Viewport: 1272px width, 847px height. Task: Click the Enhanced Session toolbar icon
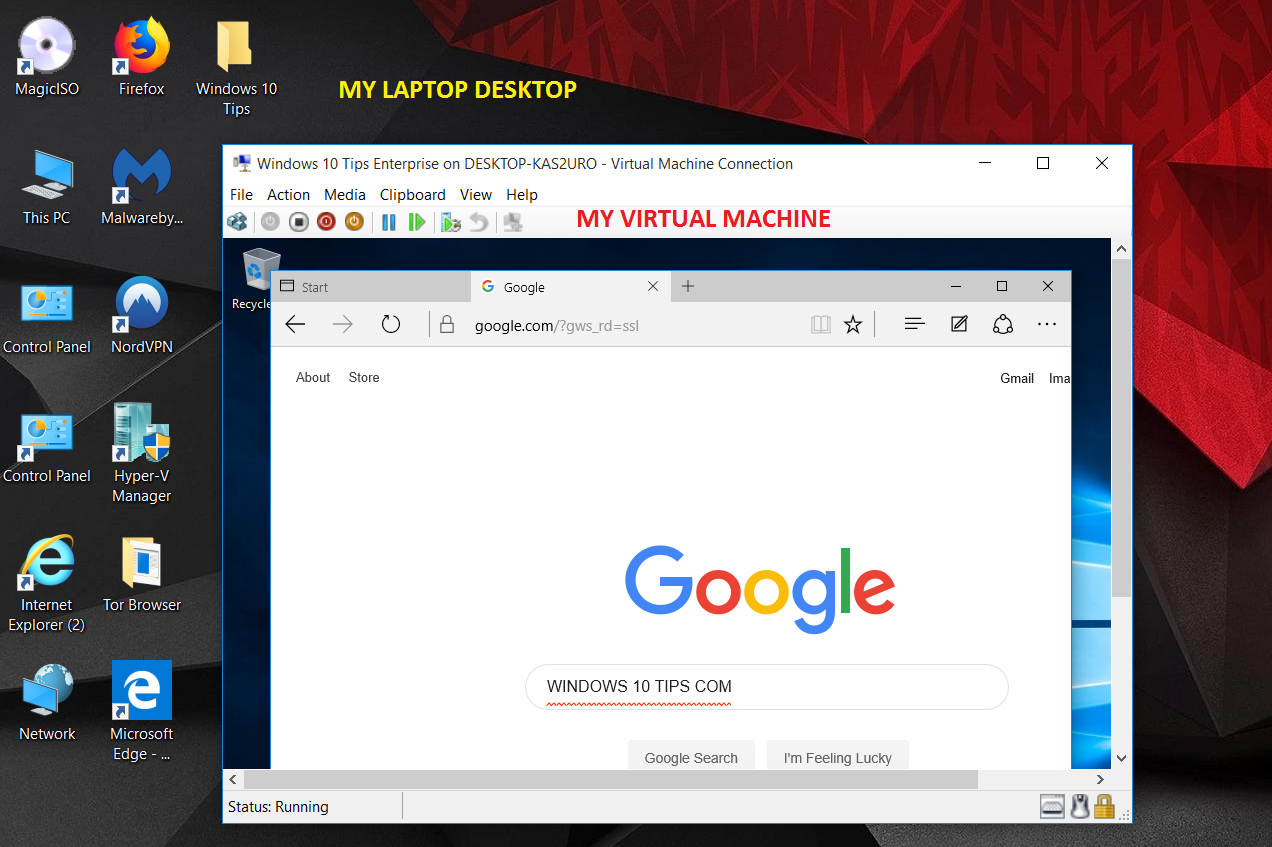pos(513,222)
